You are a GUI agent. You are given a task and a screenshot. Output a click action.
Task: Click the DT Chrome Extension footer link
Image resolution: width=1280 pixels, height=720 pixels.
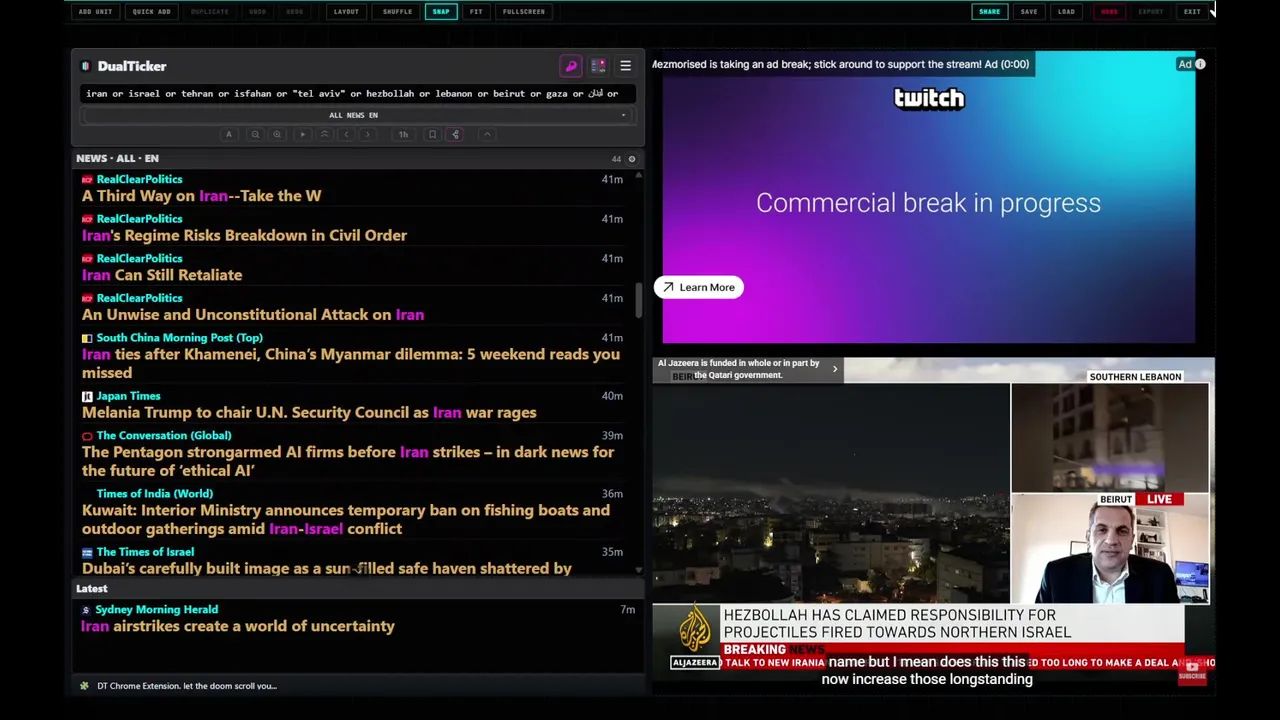187,686
